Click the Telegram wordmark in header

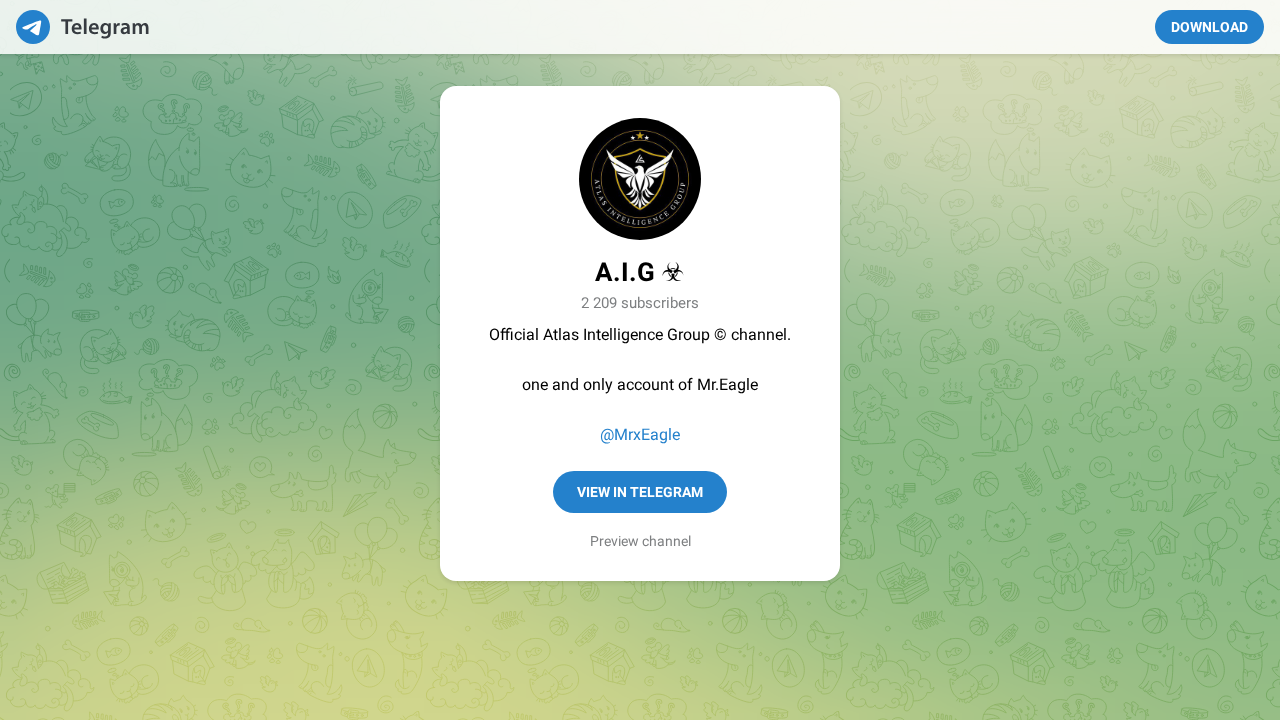pyautogui.click(x=105, y=28)
